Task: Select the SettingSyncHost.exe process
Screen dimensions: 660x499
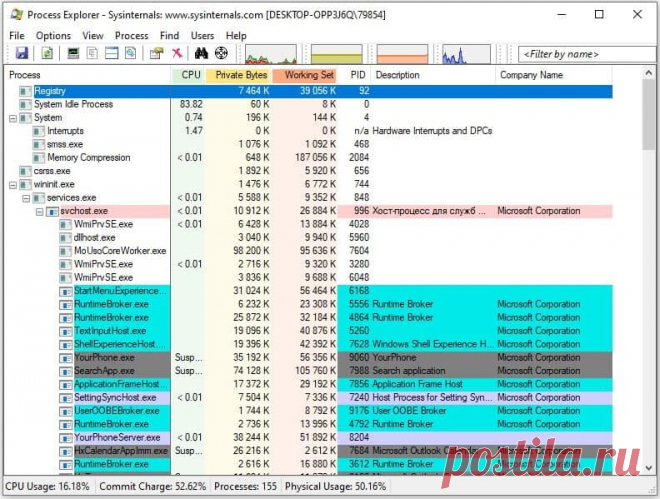Action: [308, 398]
